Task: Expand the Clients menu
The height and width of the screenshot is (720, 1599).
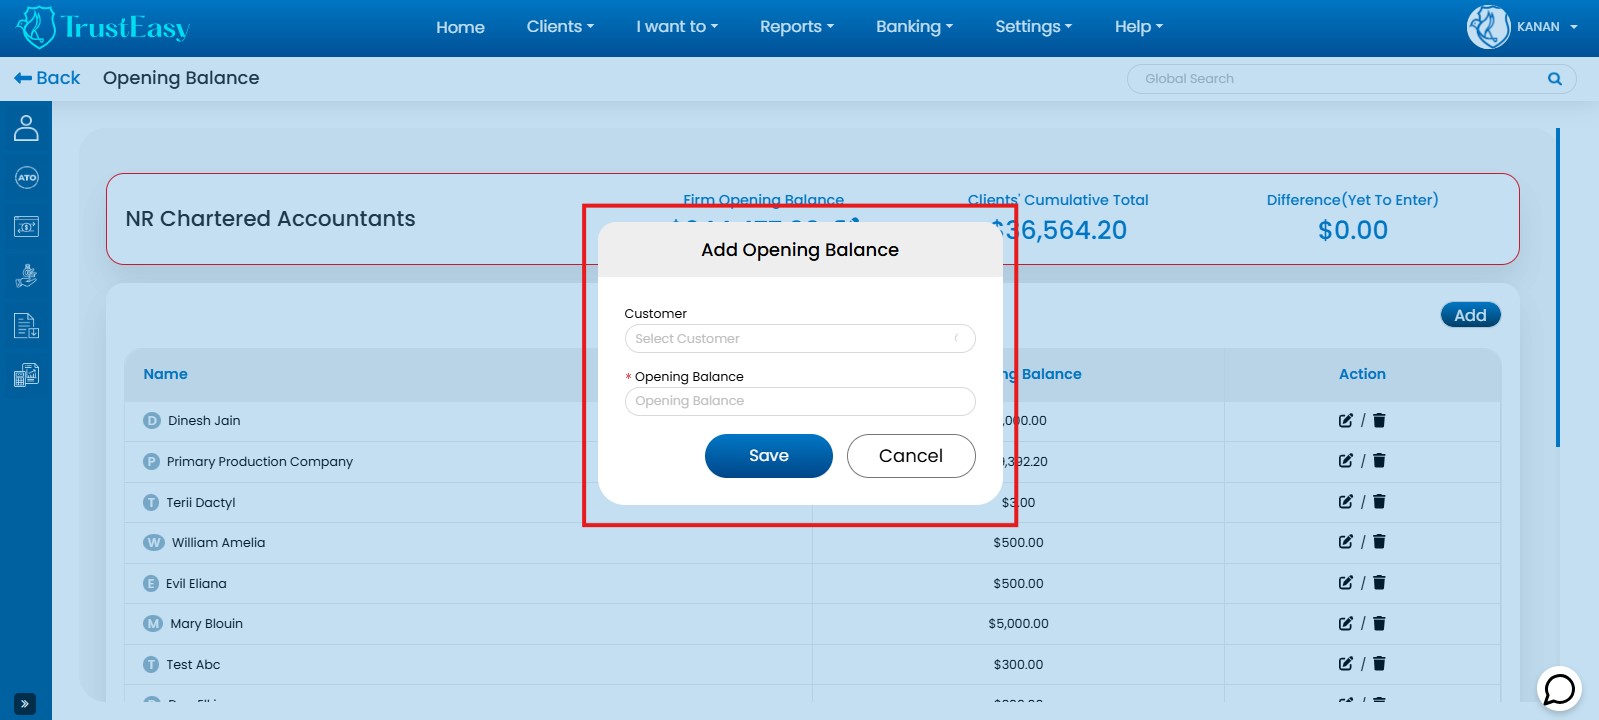Action: pyautogui.click(x=560, y=27)
